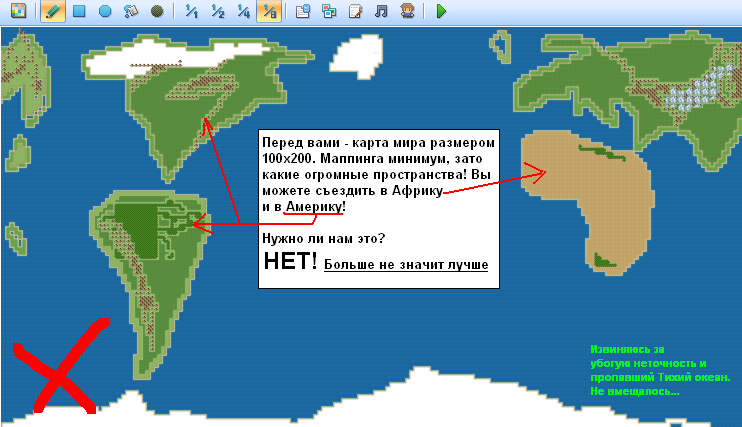Click the underlined word "Америку"

[x=314, y=206]
